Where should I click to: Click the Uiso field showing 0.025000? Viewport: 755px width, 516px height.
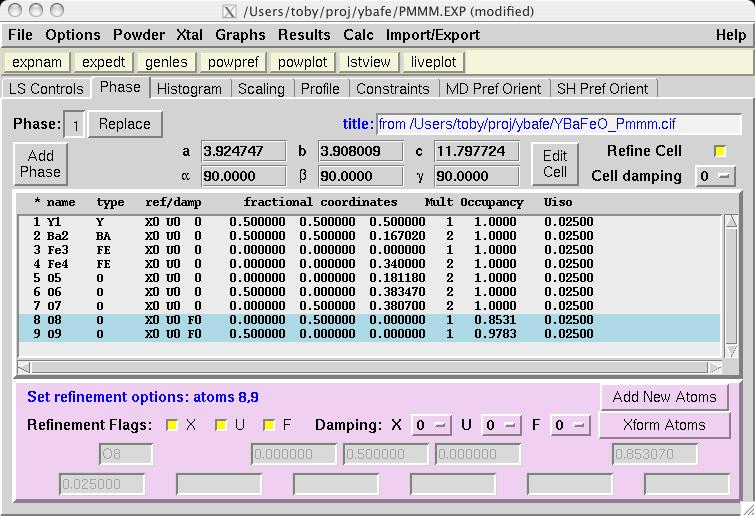click(102, 484)
